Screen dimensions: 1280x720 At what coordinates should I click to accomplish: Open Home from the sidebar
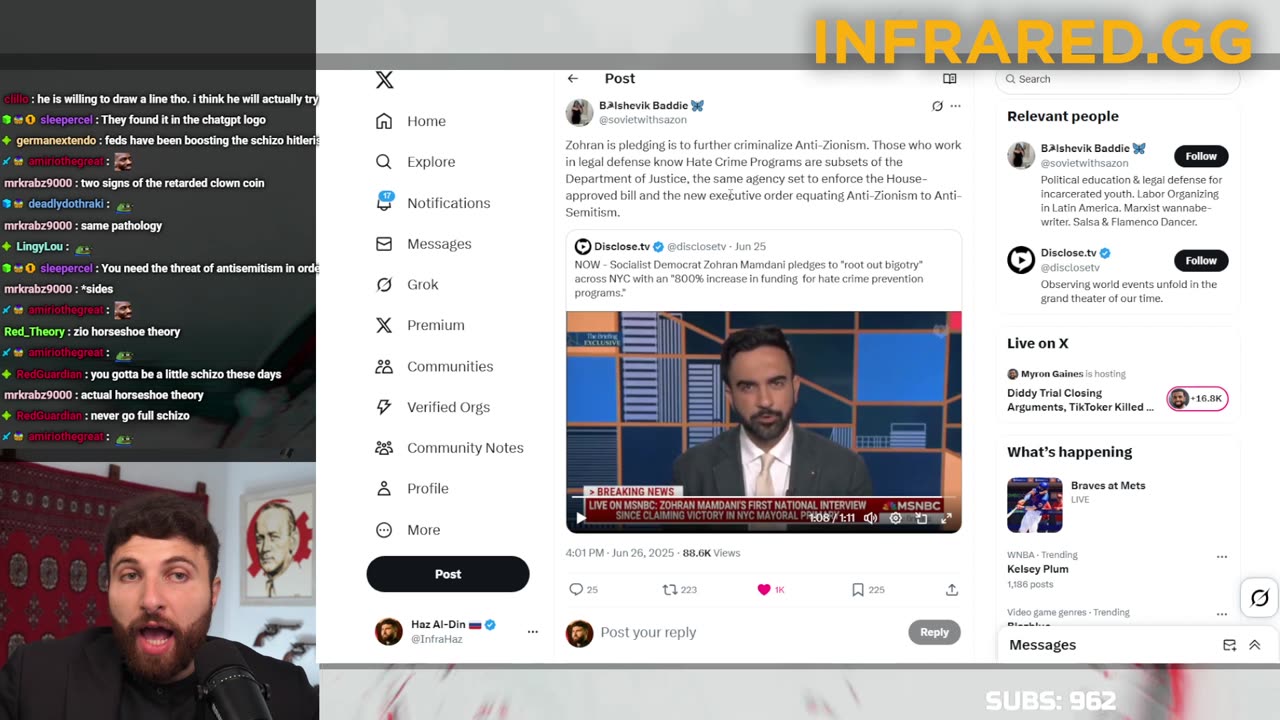click(426, 121)
